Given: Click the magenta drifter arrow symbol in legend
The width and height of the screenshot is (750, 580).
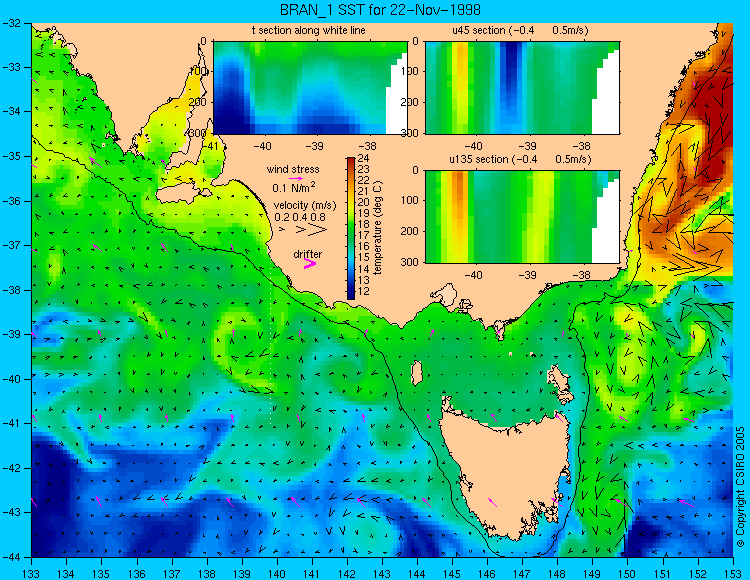Looking at the screenshot, I should click(x=310, y=264).
